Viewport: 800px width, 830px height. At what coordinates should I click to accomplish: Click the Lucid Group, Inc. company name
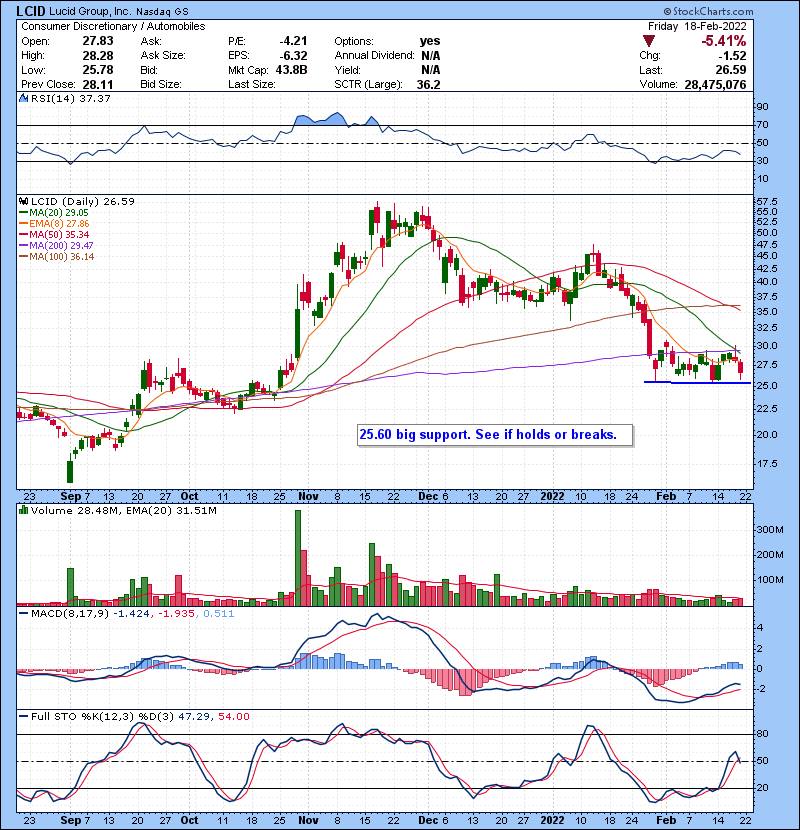[x=90, y=11]
